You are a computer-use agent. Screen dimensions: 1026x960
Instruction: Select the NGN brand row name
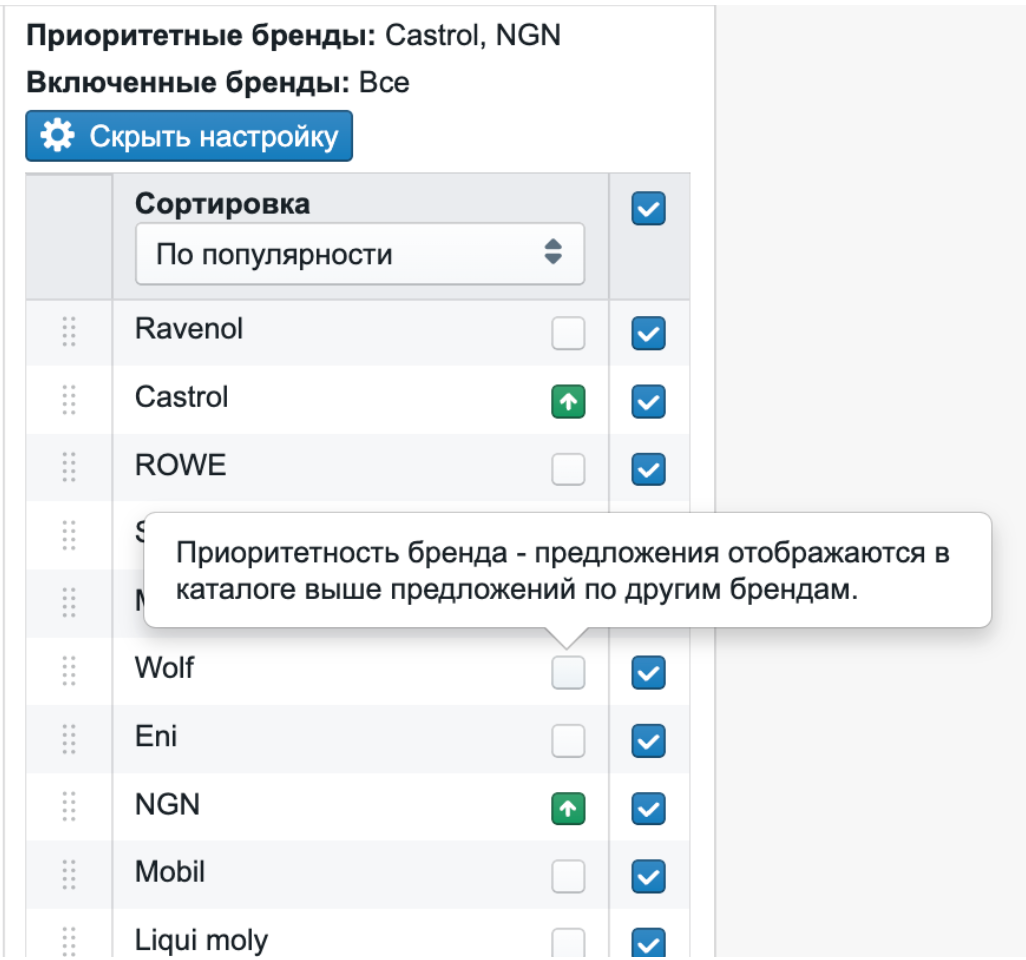[x=168, y=804]
